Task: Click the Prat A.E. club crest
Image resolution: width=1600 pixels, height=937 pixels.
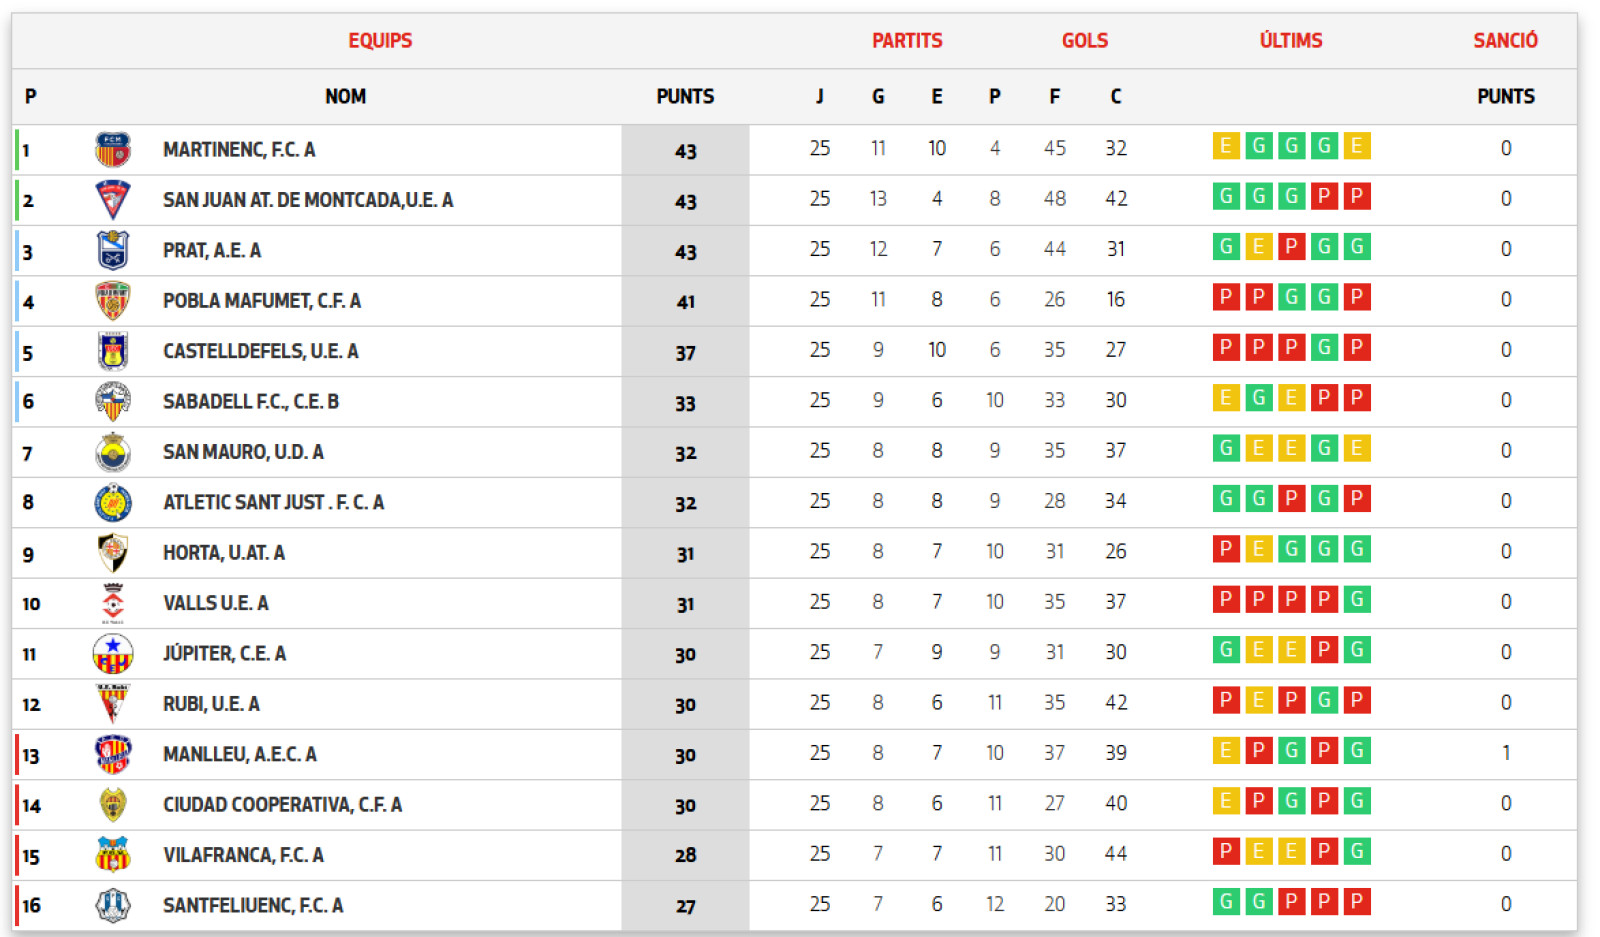Action: (113, 250)
